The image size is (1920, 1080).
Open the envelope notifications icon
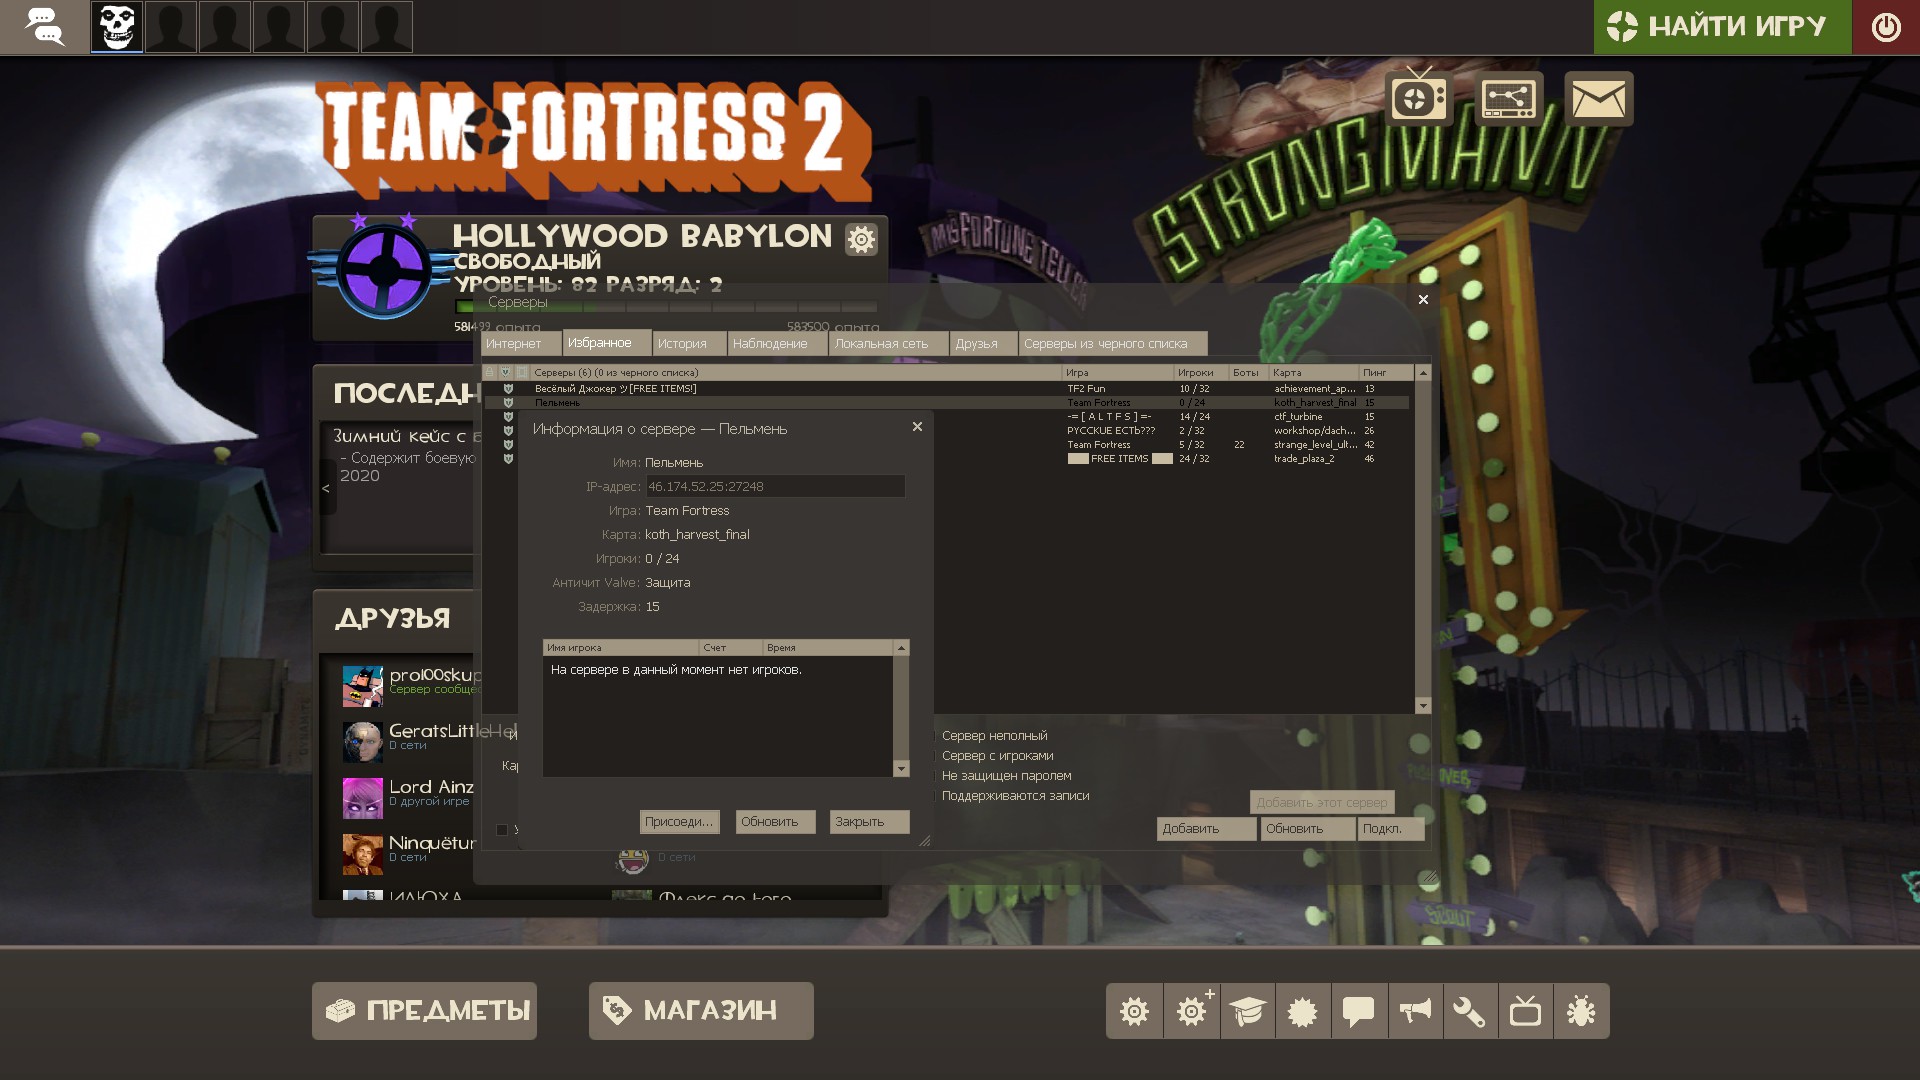tap(1598, 99)
